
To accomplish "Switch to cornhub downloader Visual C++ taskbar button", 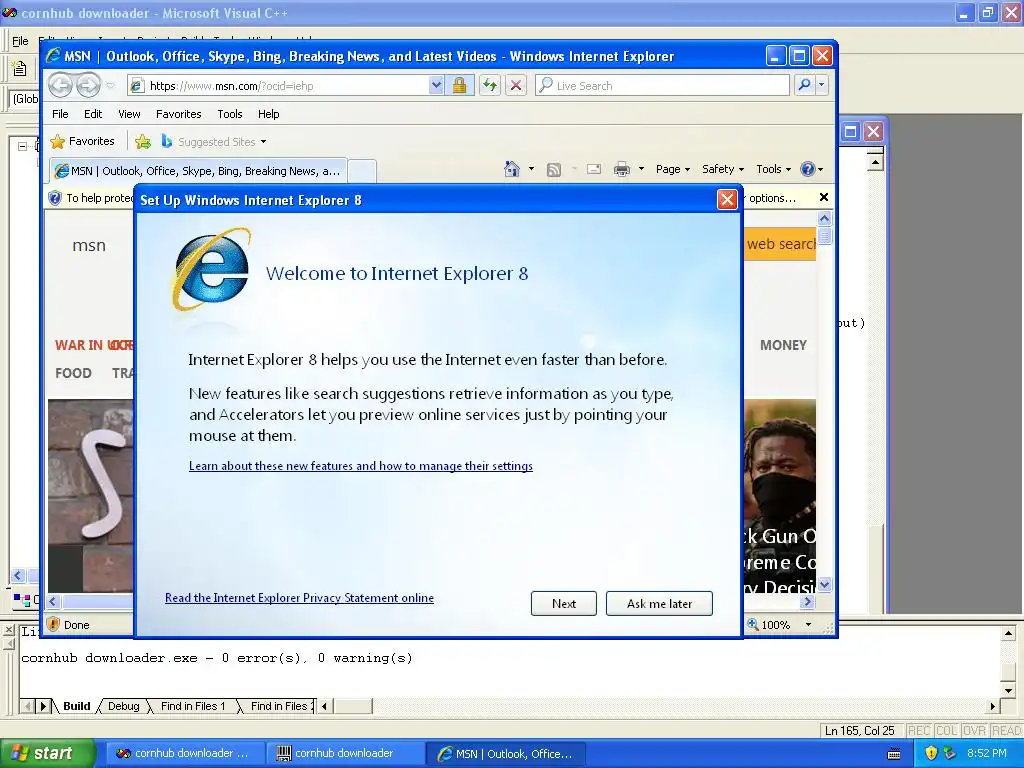I will point(185,754).
